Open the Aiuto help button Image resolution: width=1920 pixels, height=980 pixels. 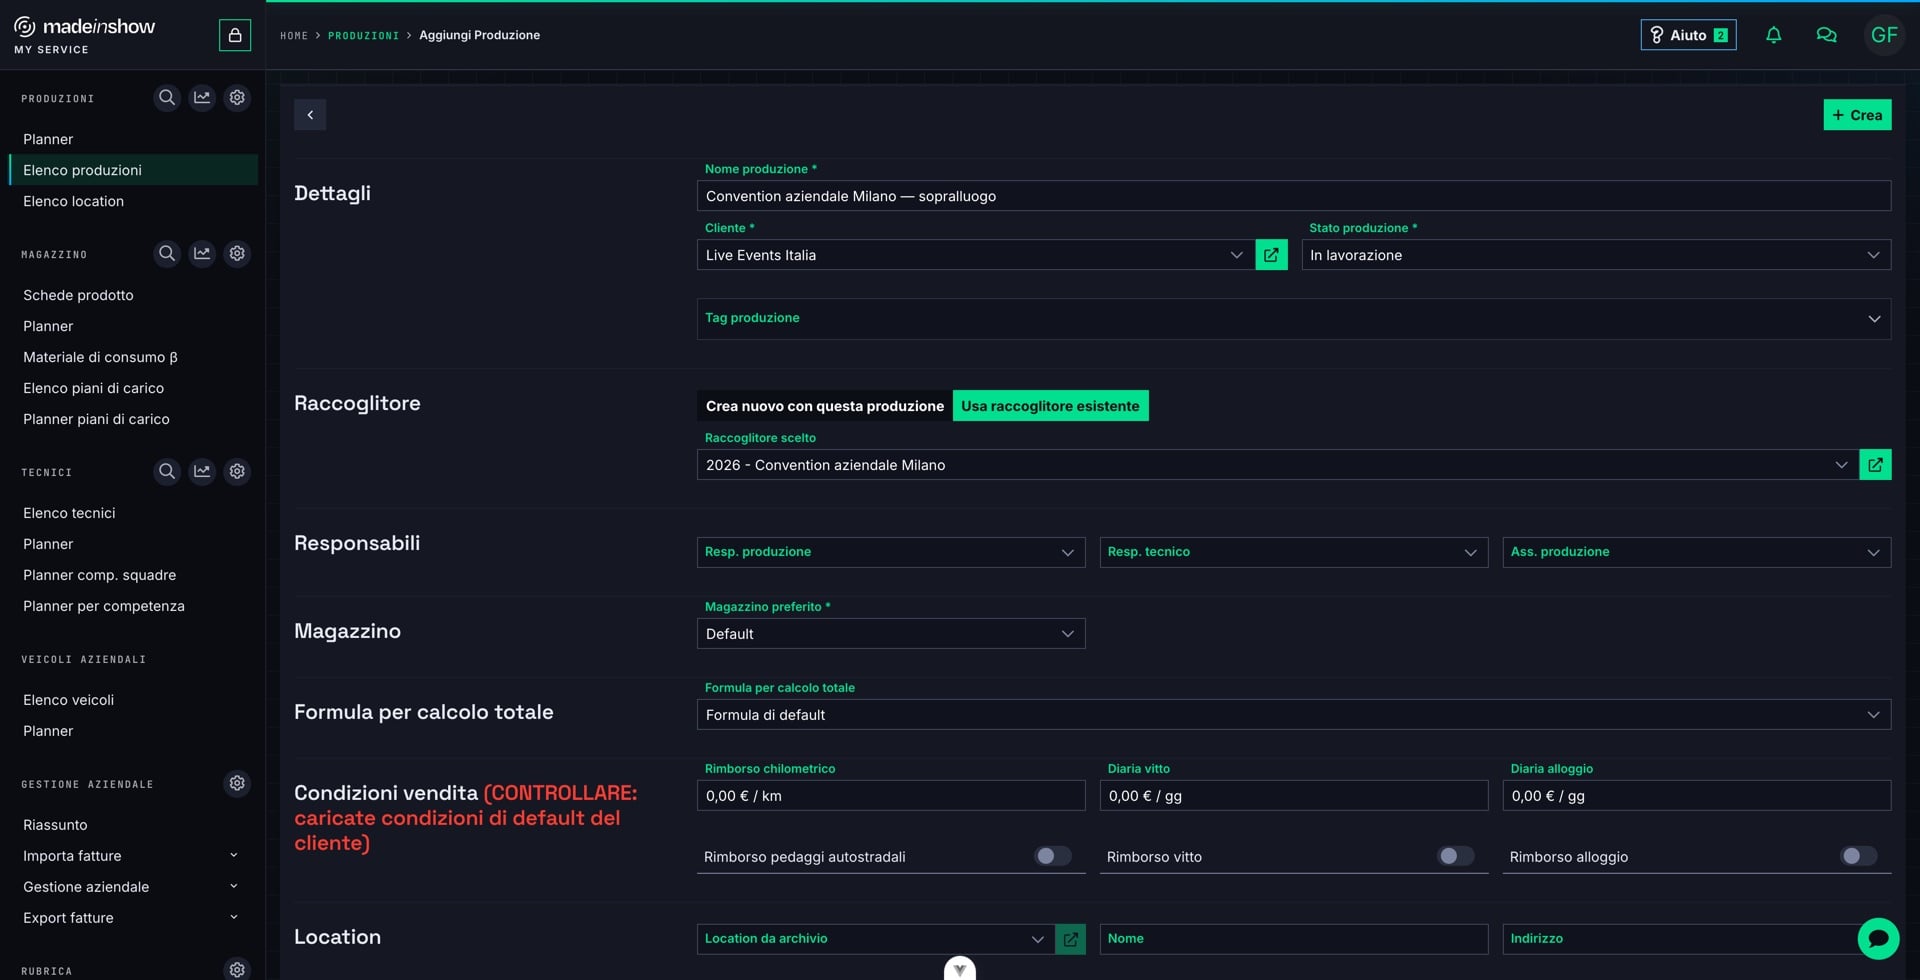[1688, 35]
